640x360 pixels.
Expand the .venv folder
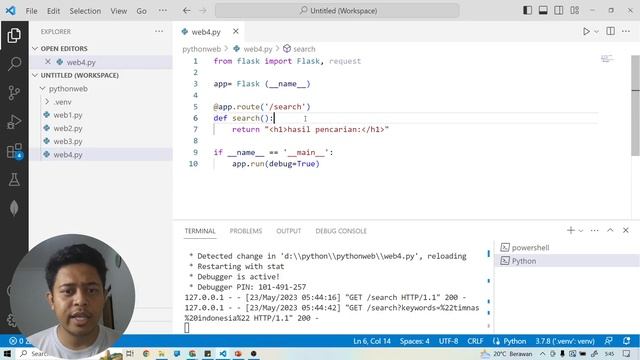point(47,102)
